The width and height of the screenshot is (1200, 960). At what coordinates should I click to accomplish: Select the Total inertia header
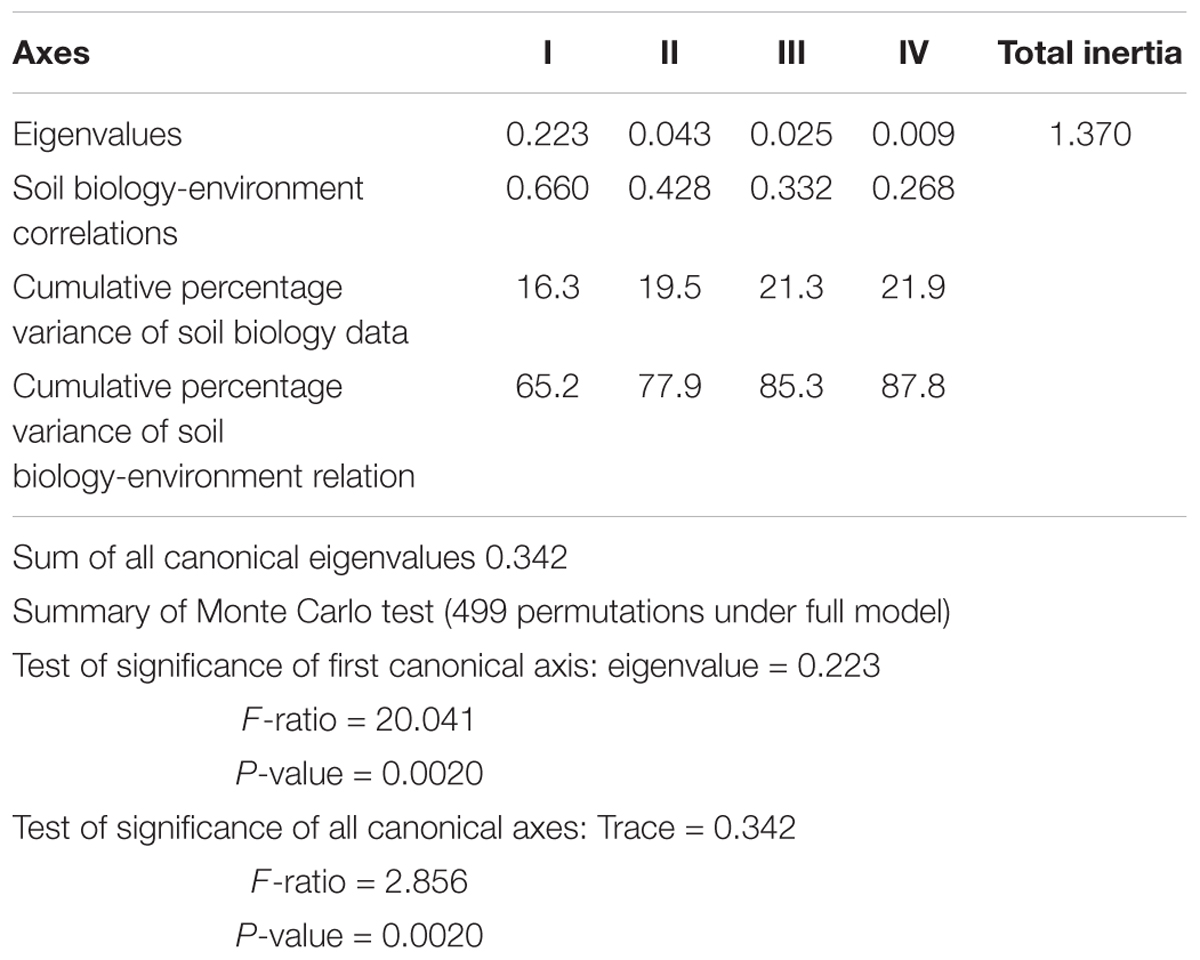(x=1090, y=53)
